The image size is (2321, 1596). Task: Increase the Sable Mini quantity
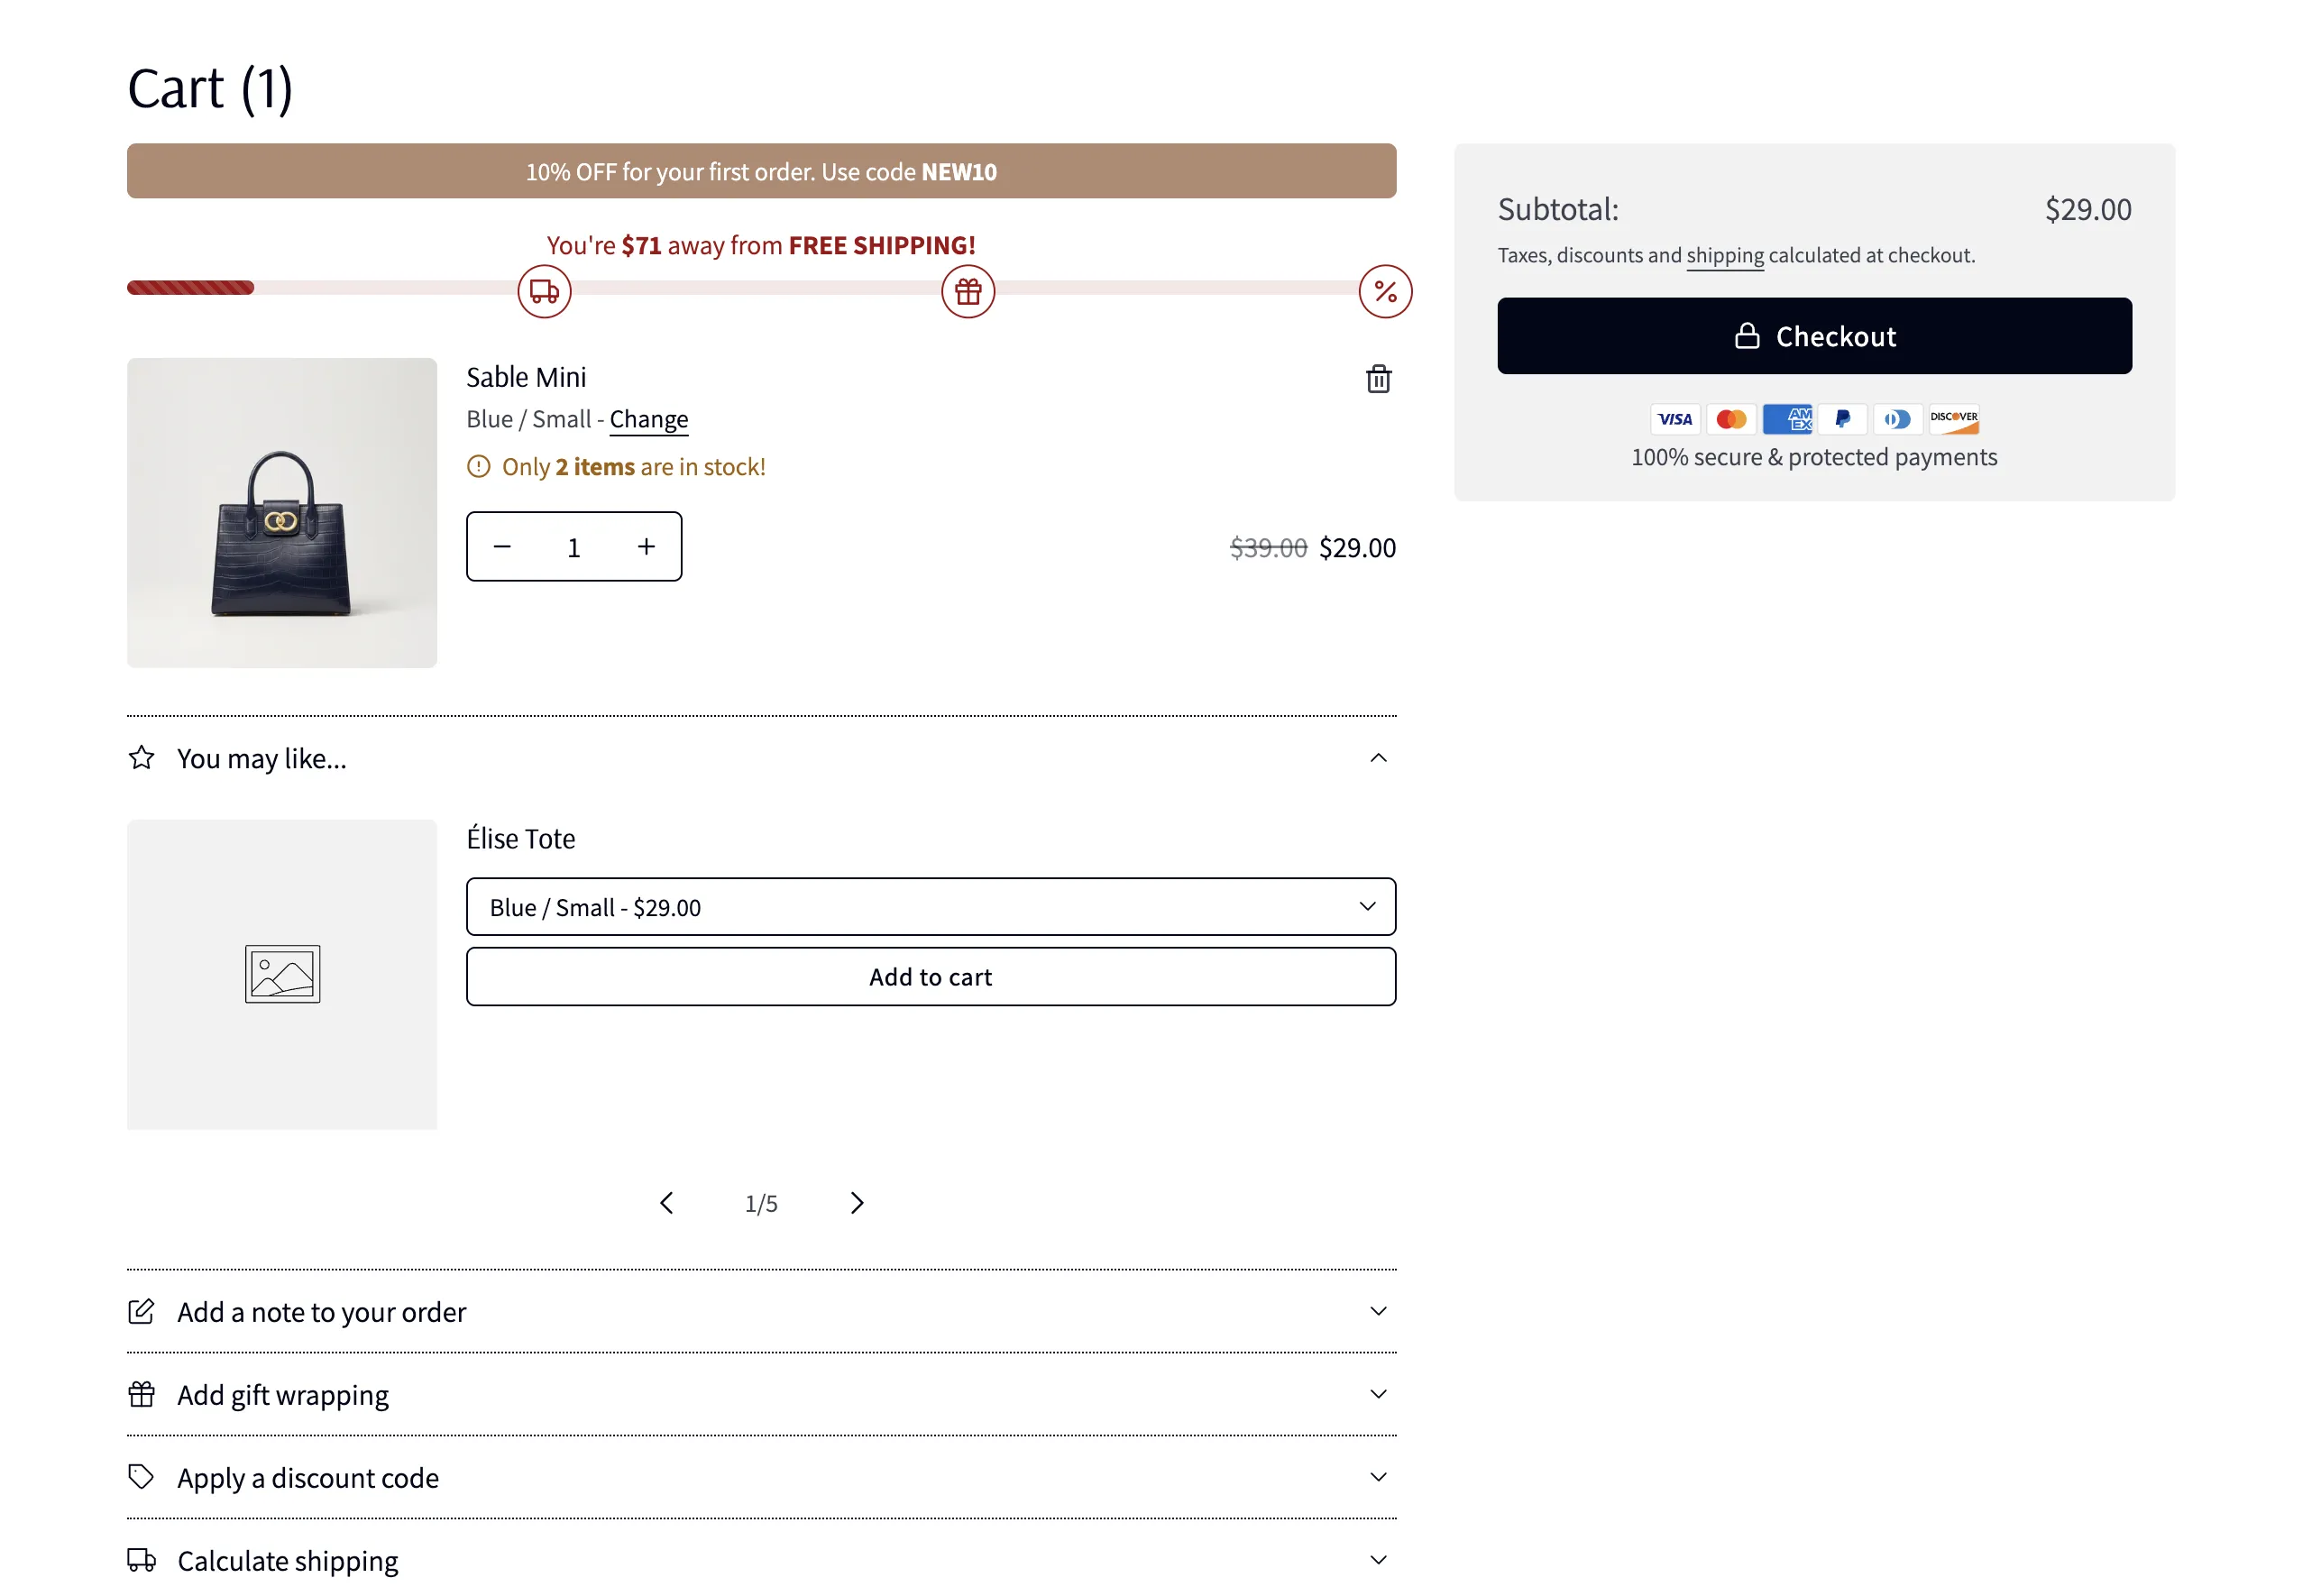click(x=645, y=546)
